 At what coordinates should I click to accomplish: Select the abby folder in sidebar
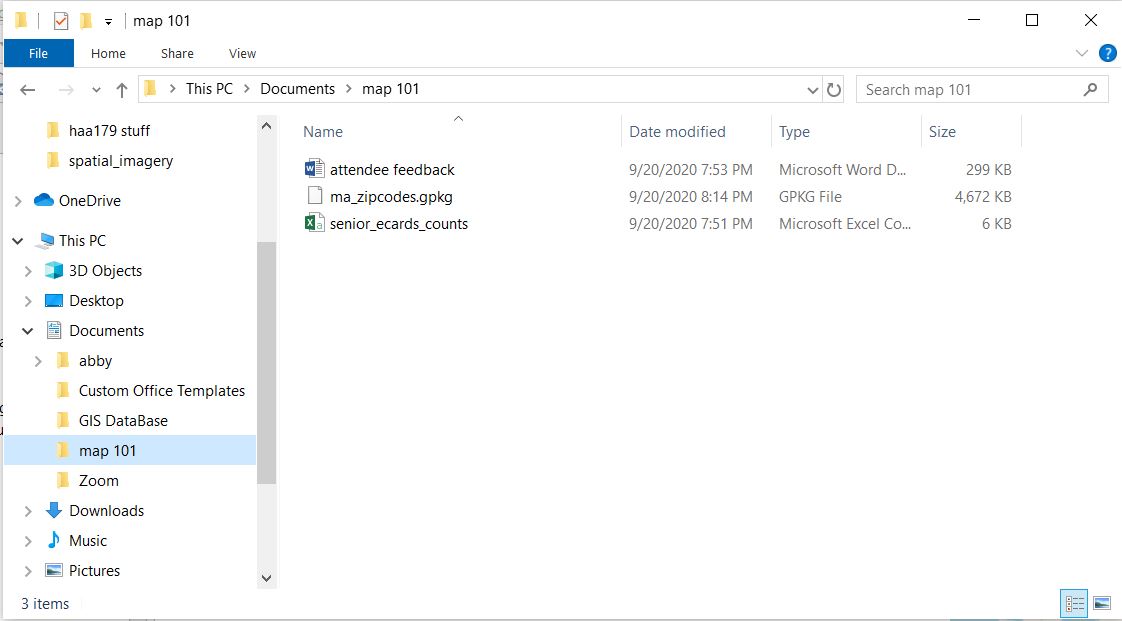click(x=95, y=361)
